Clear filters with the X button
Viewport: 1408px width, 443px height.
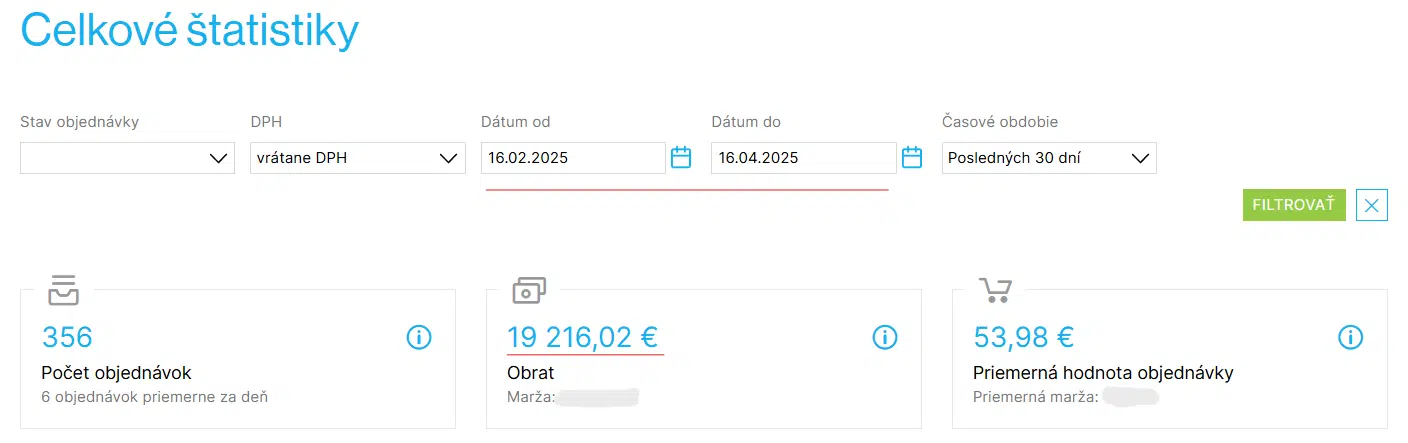1372,205
